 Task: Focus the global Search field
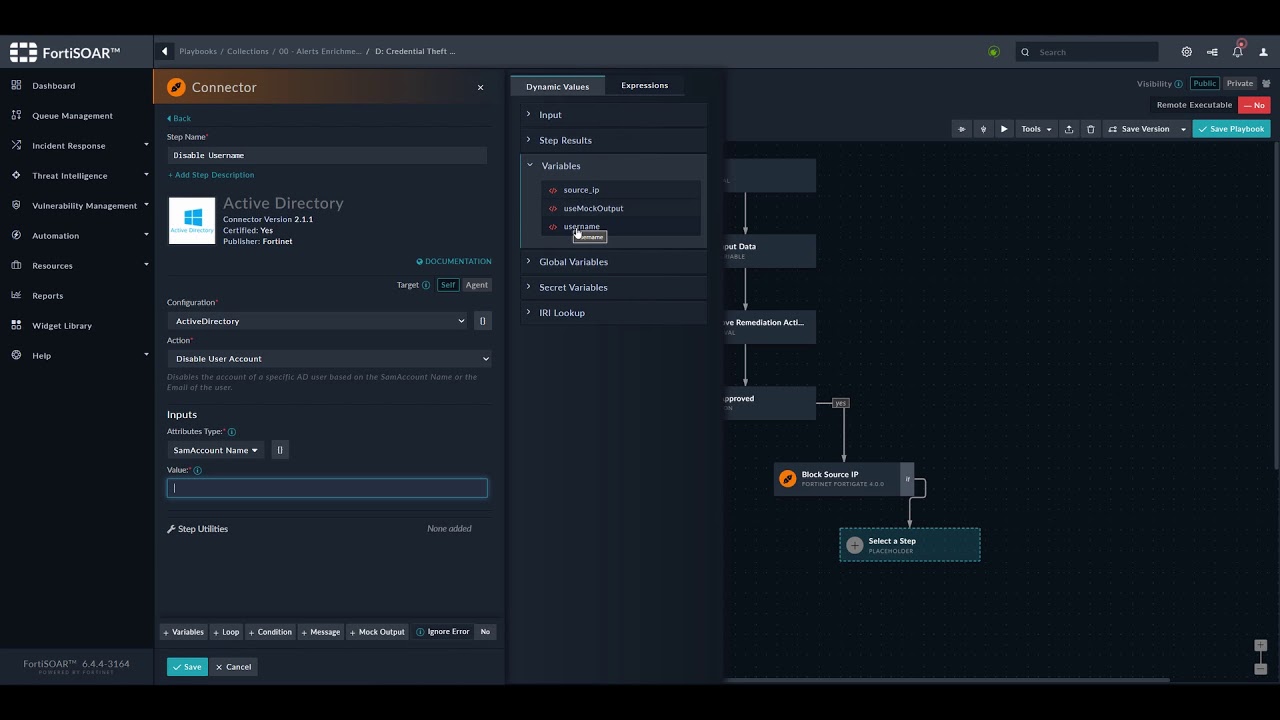[x=1087, y=52]
